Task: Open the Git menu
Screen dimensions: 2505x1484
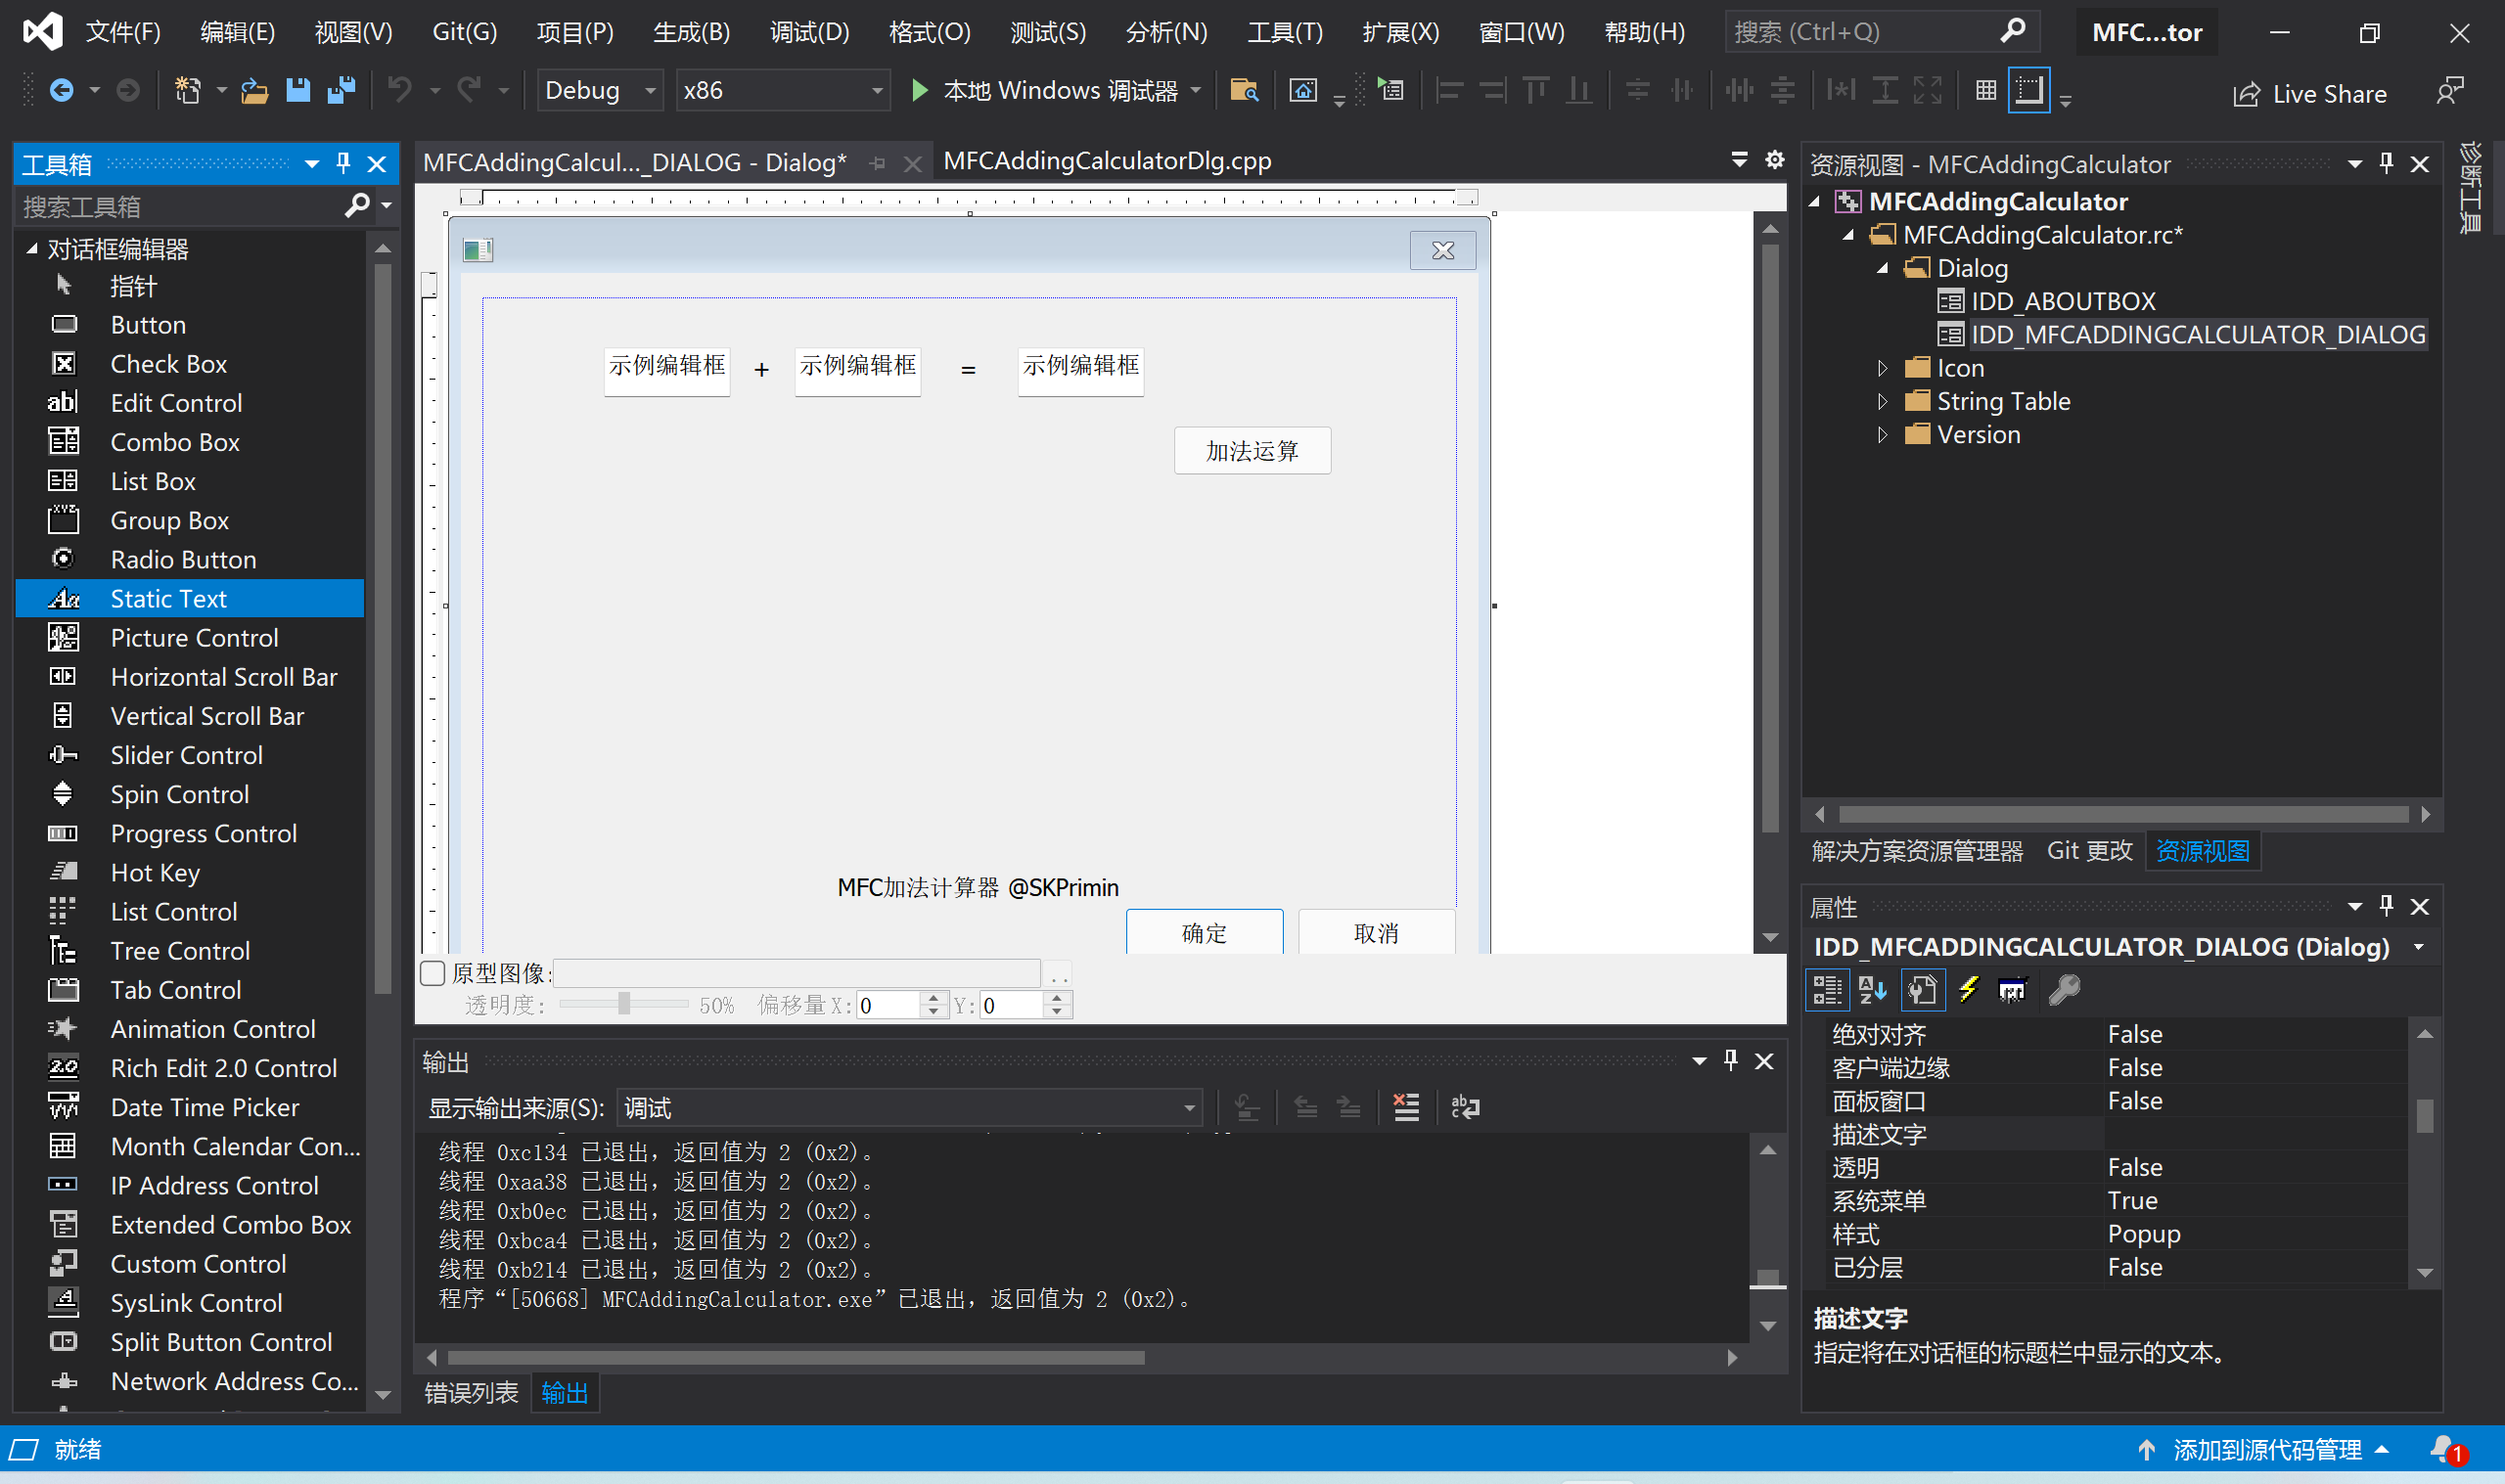Action: 464,32
